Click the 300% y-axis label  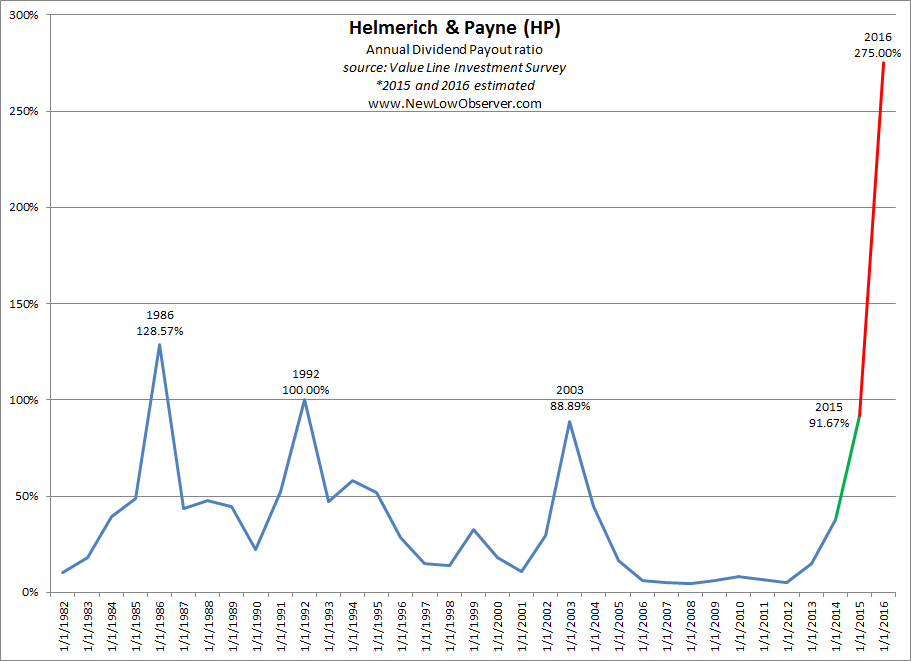pyautogui.click(x=24, y=15)
